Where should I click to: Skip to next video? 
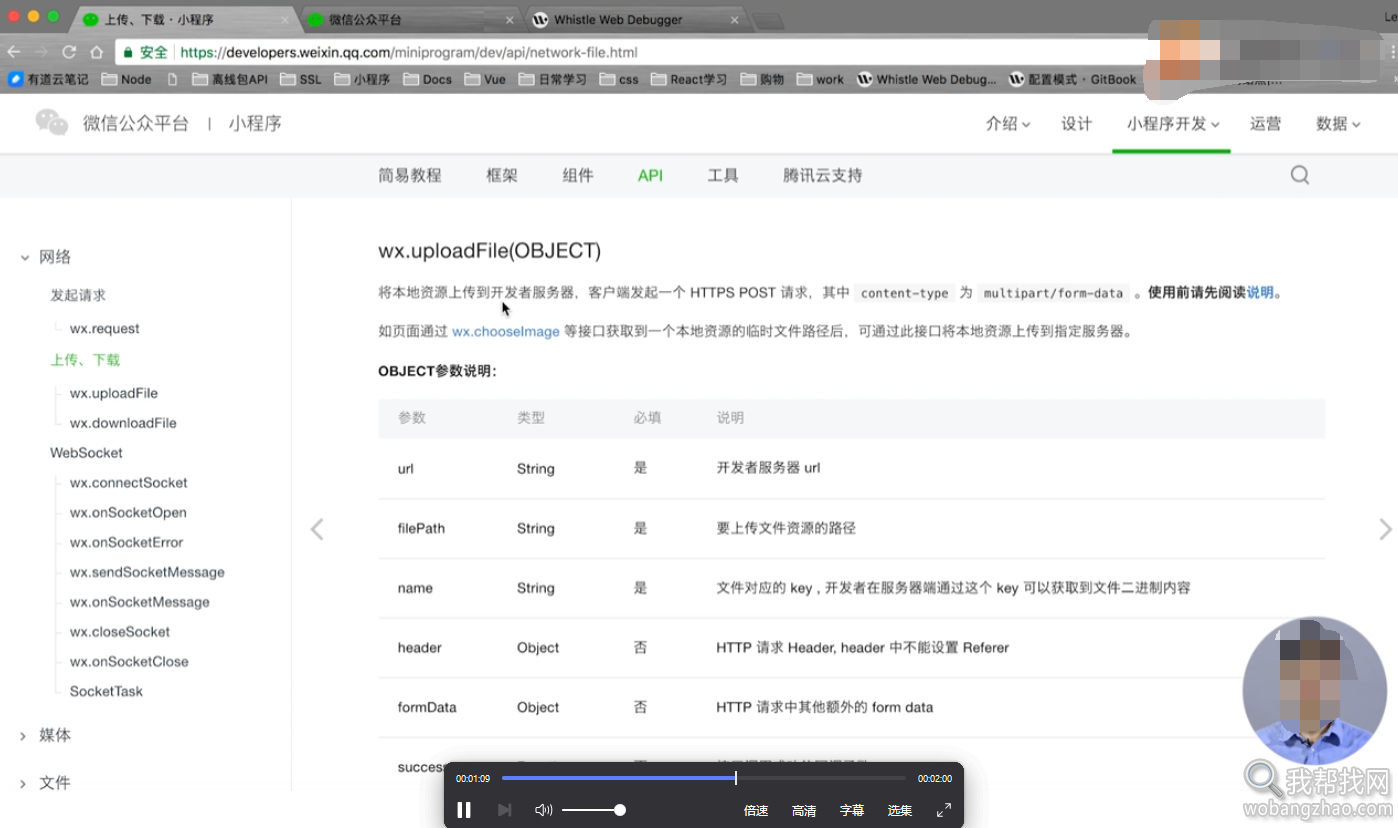click(505, 810)
